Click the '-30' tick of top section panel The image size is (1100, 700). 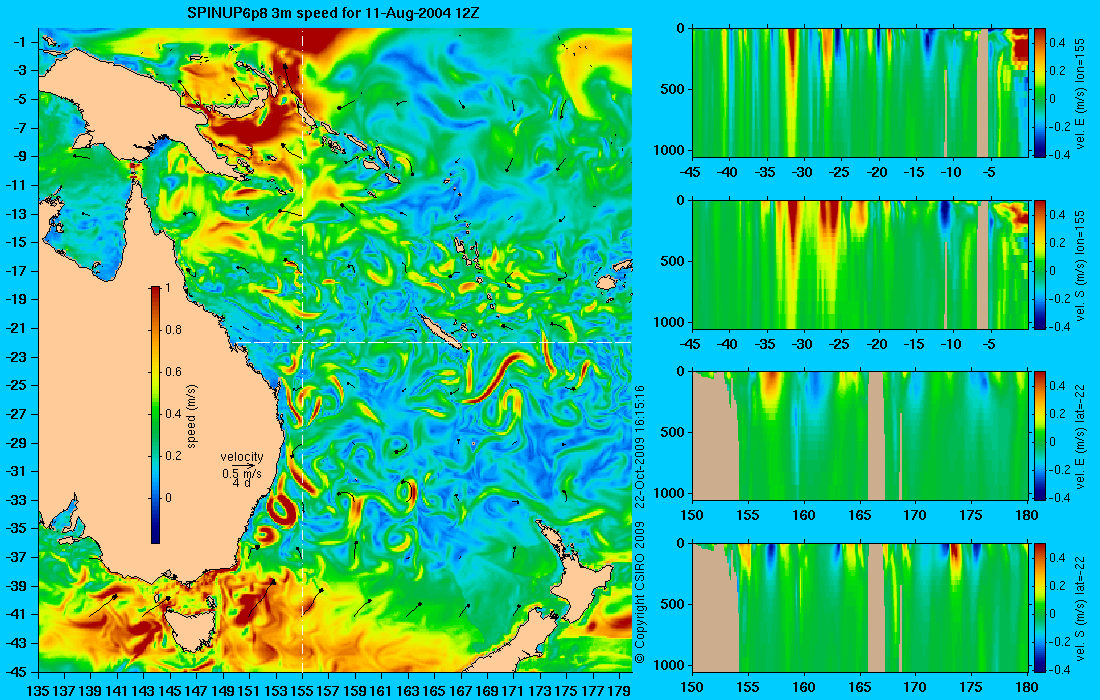pyautogui.click(x=803, y=172)
